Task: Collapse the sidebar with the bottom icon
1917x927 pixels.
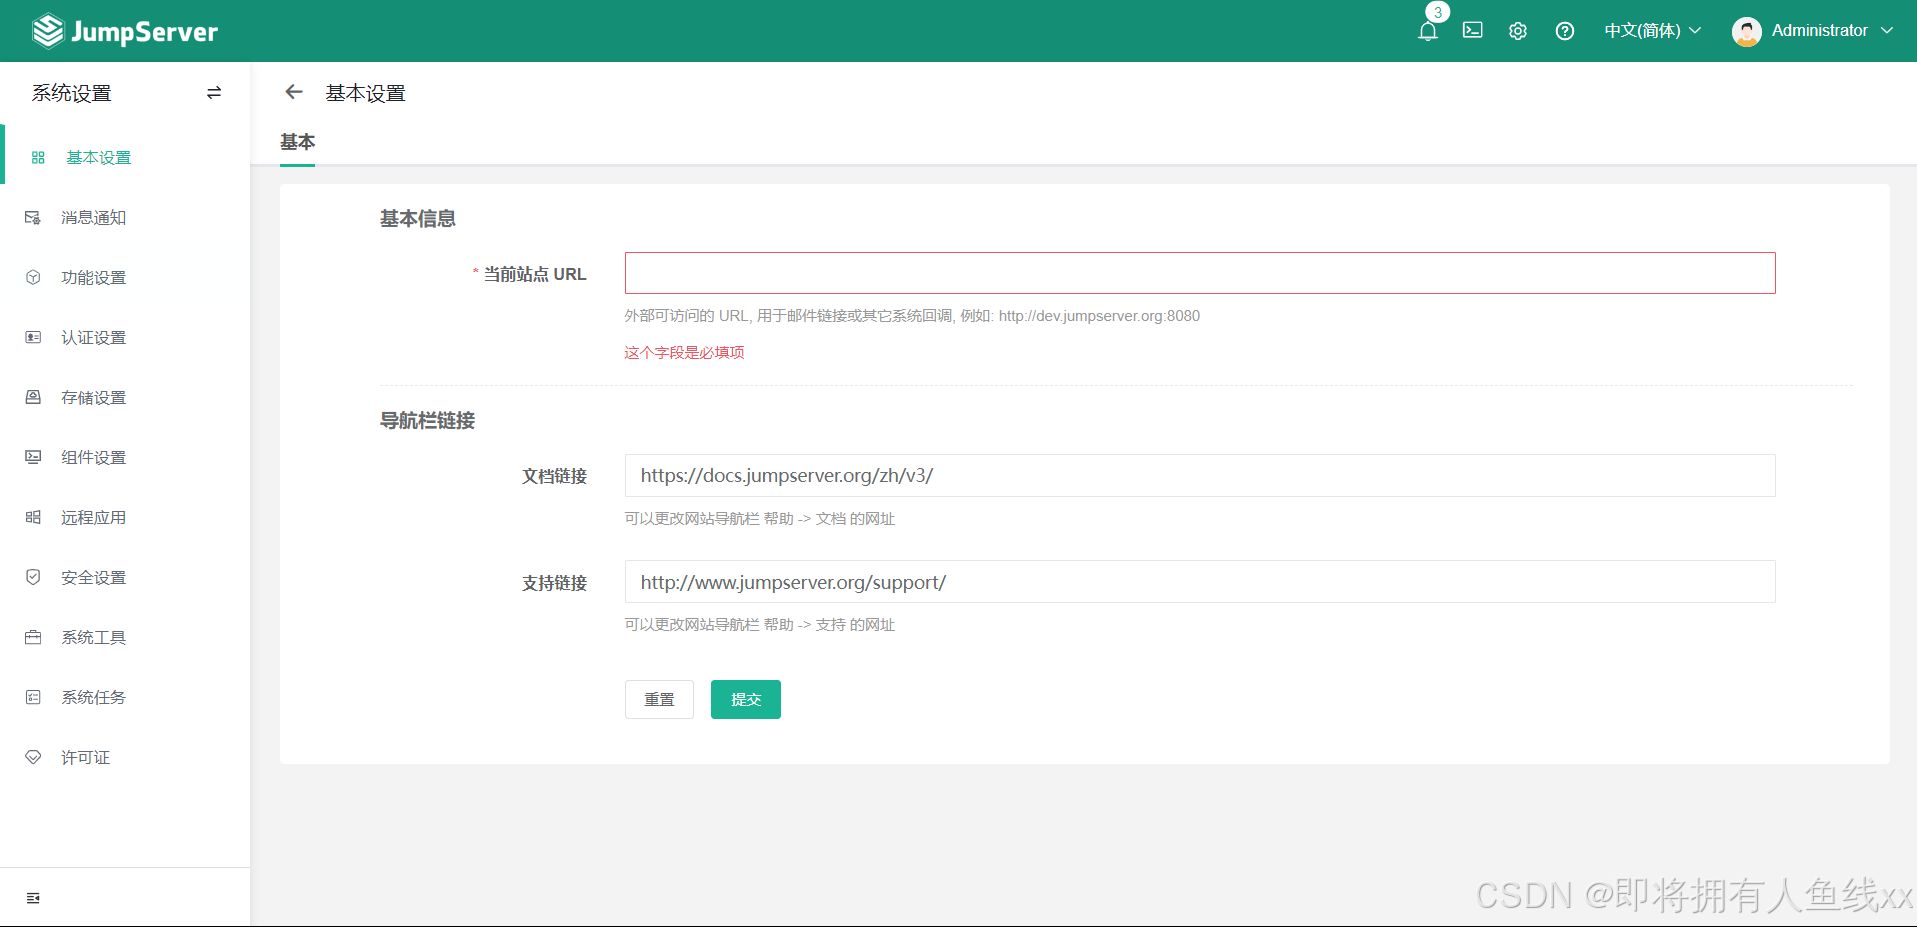Action: coord(33,898)
